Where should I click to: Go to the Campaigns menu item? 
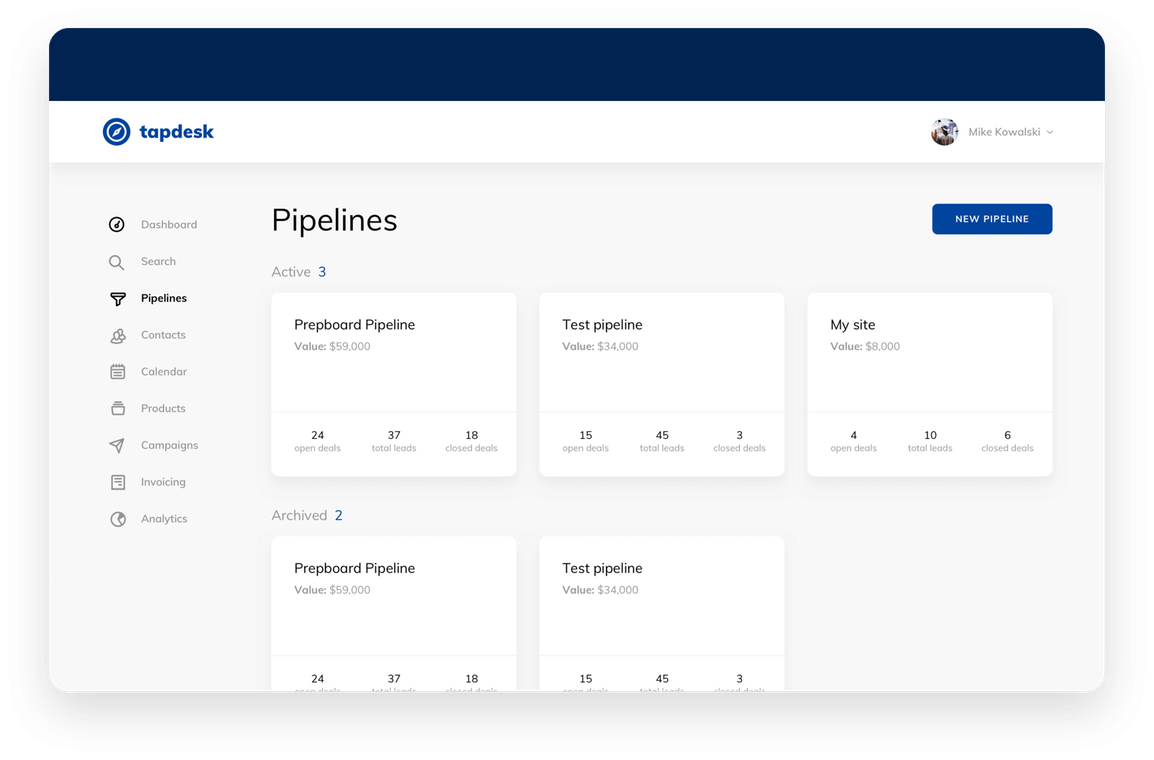(x=169, y=445)
